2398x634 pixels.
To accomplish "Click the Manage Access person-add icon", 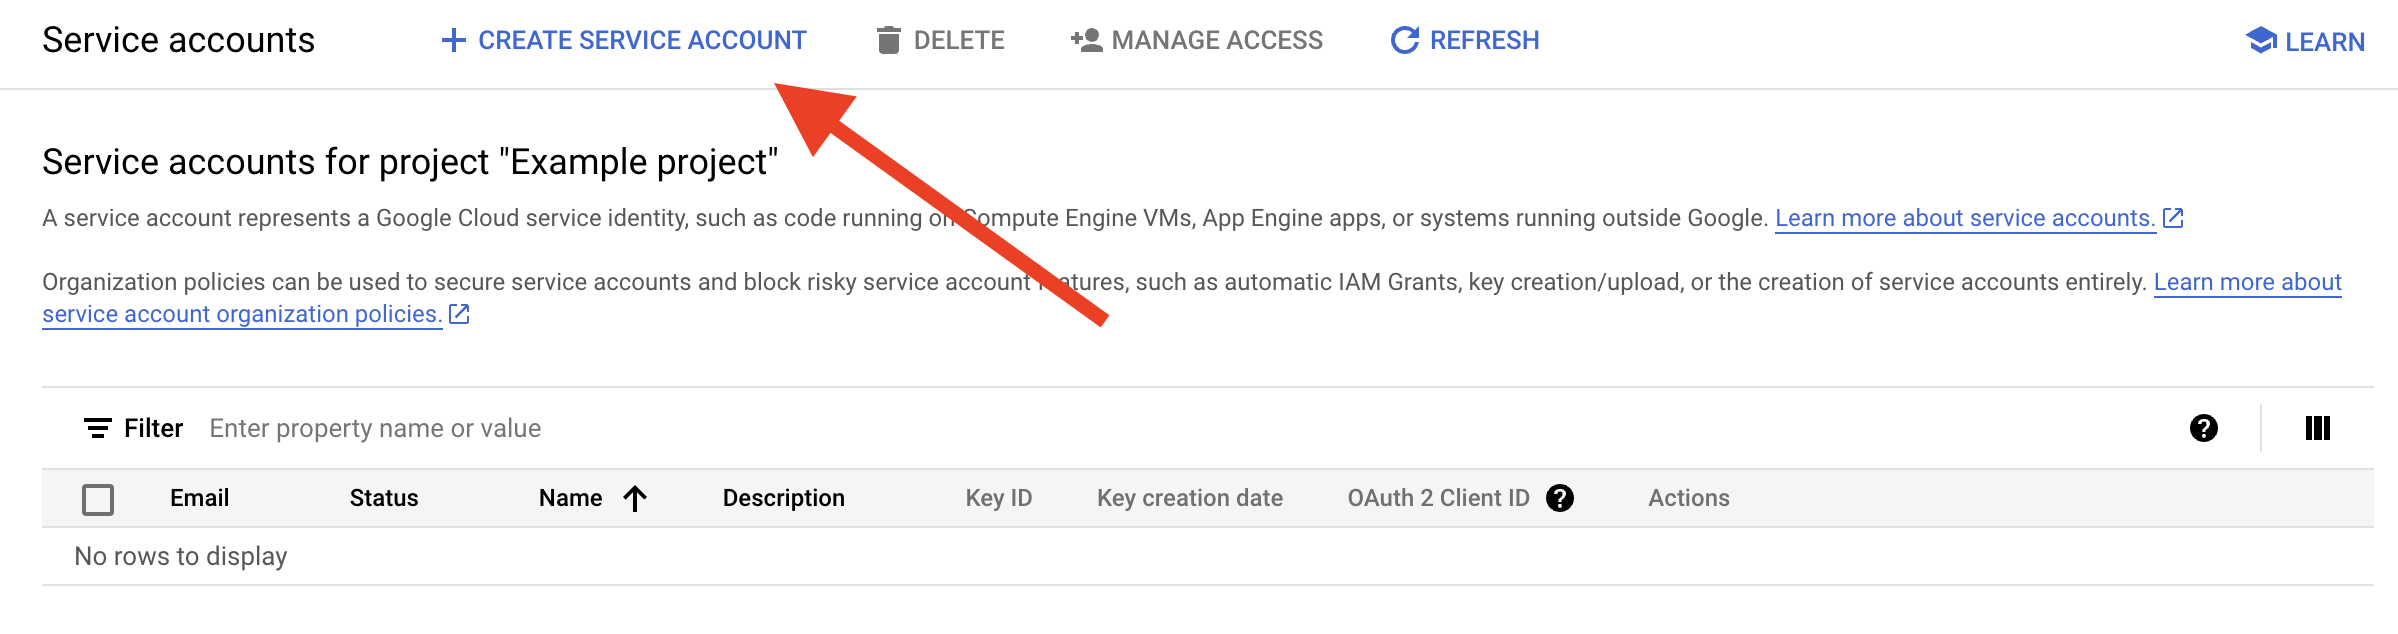I will (1086, 40).
